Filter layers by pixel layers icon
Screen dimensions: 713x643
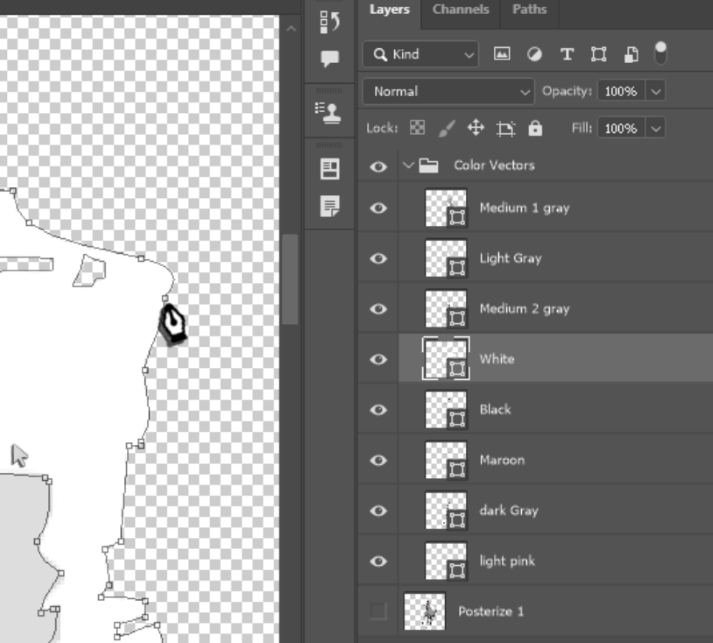pos(502,54)
